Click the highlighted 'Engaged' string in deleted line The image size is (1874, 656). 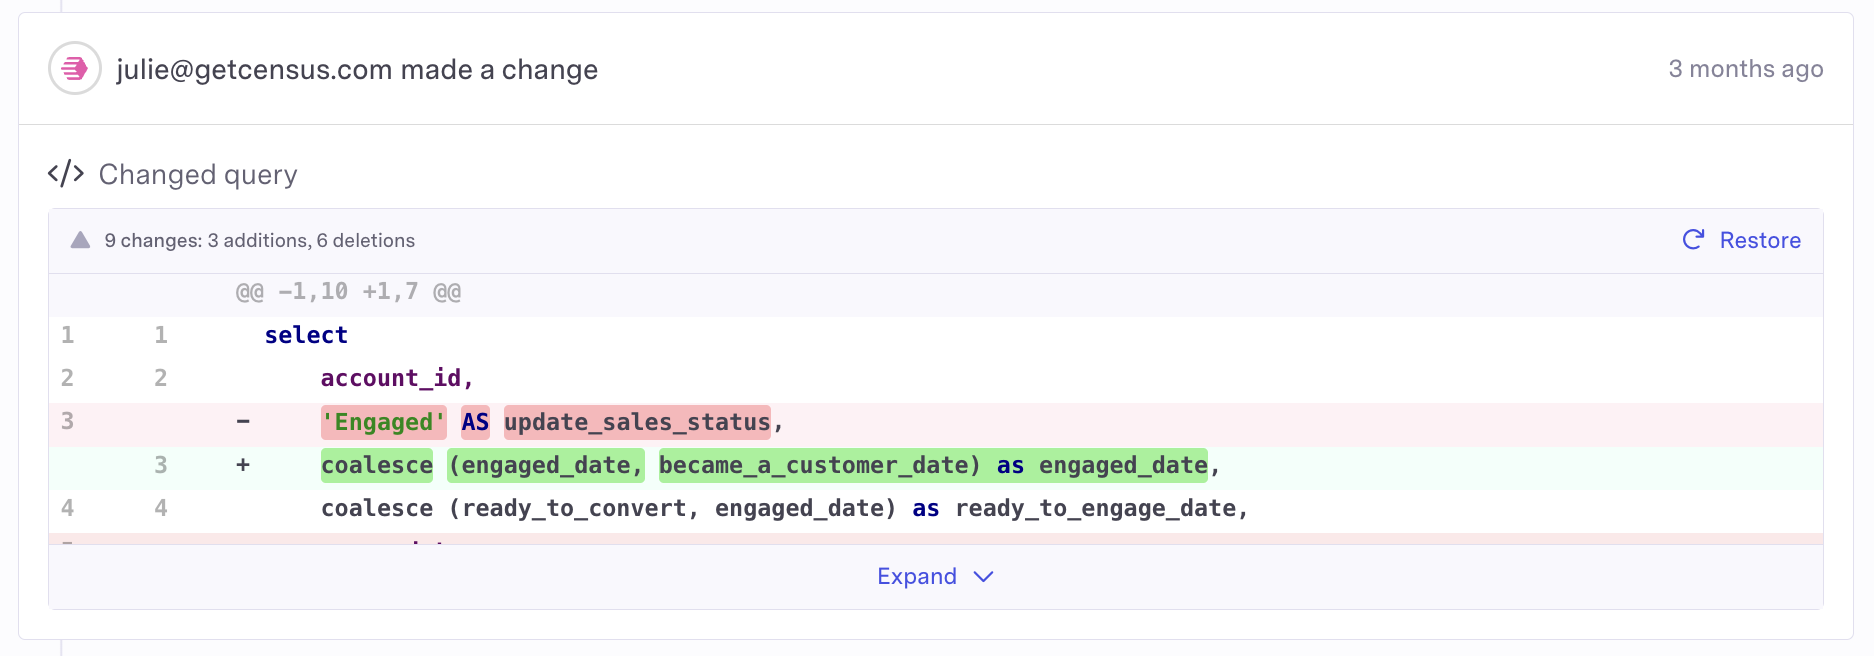[384, 422]
